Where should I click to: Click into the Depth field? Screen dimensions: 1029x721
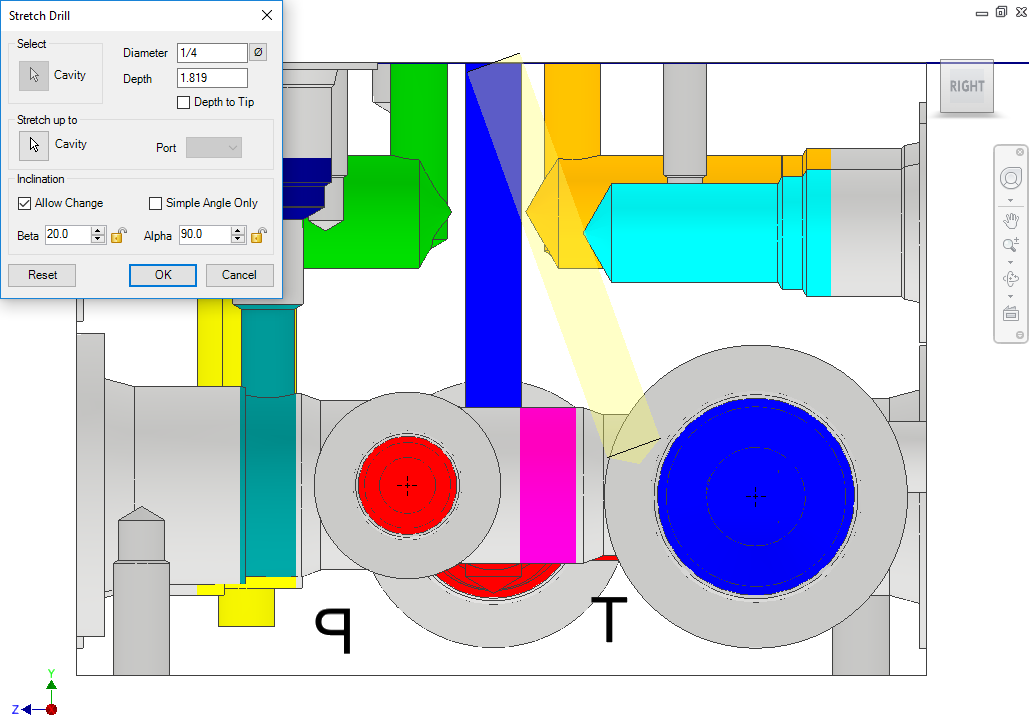coord(212,78)
